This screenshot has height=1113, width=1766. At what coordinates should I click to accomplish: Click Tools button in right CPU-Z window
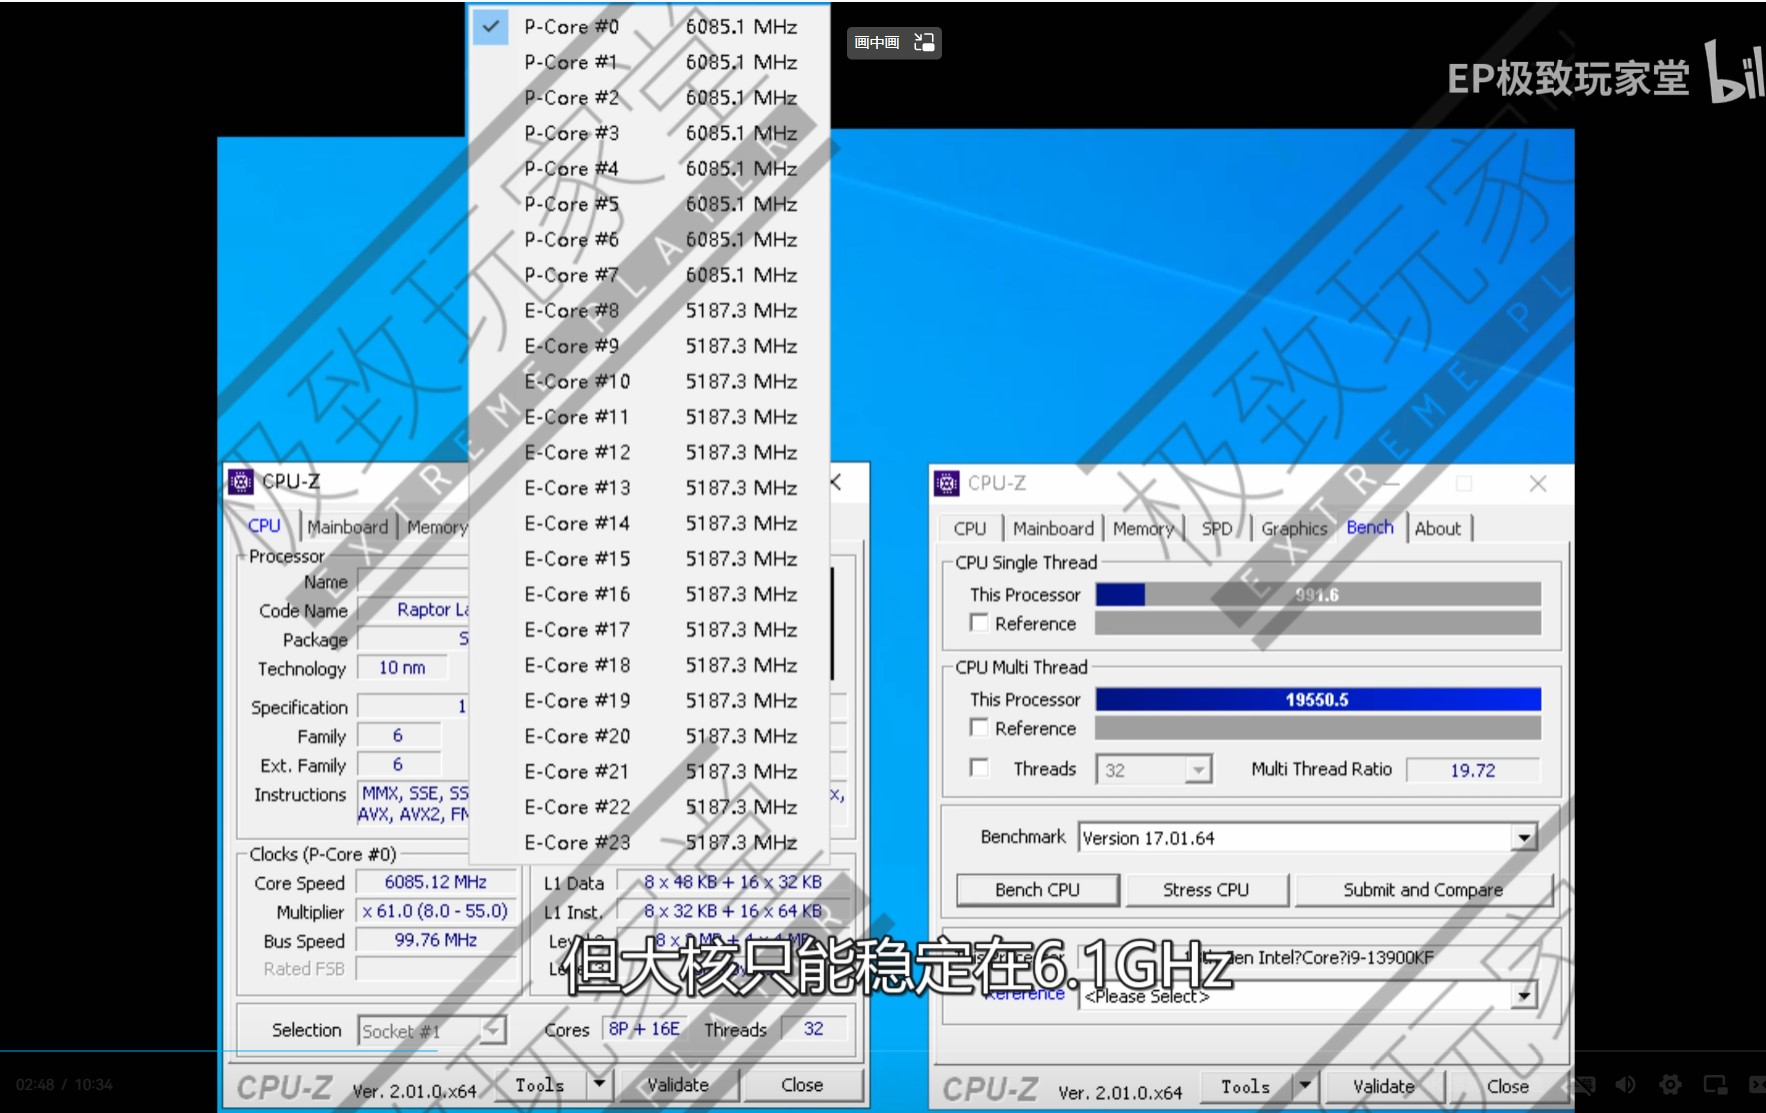click(1246, 1087)
